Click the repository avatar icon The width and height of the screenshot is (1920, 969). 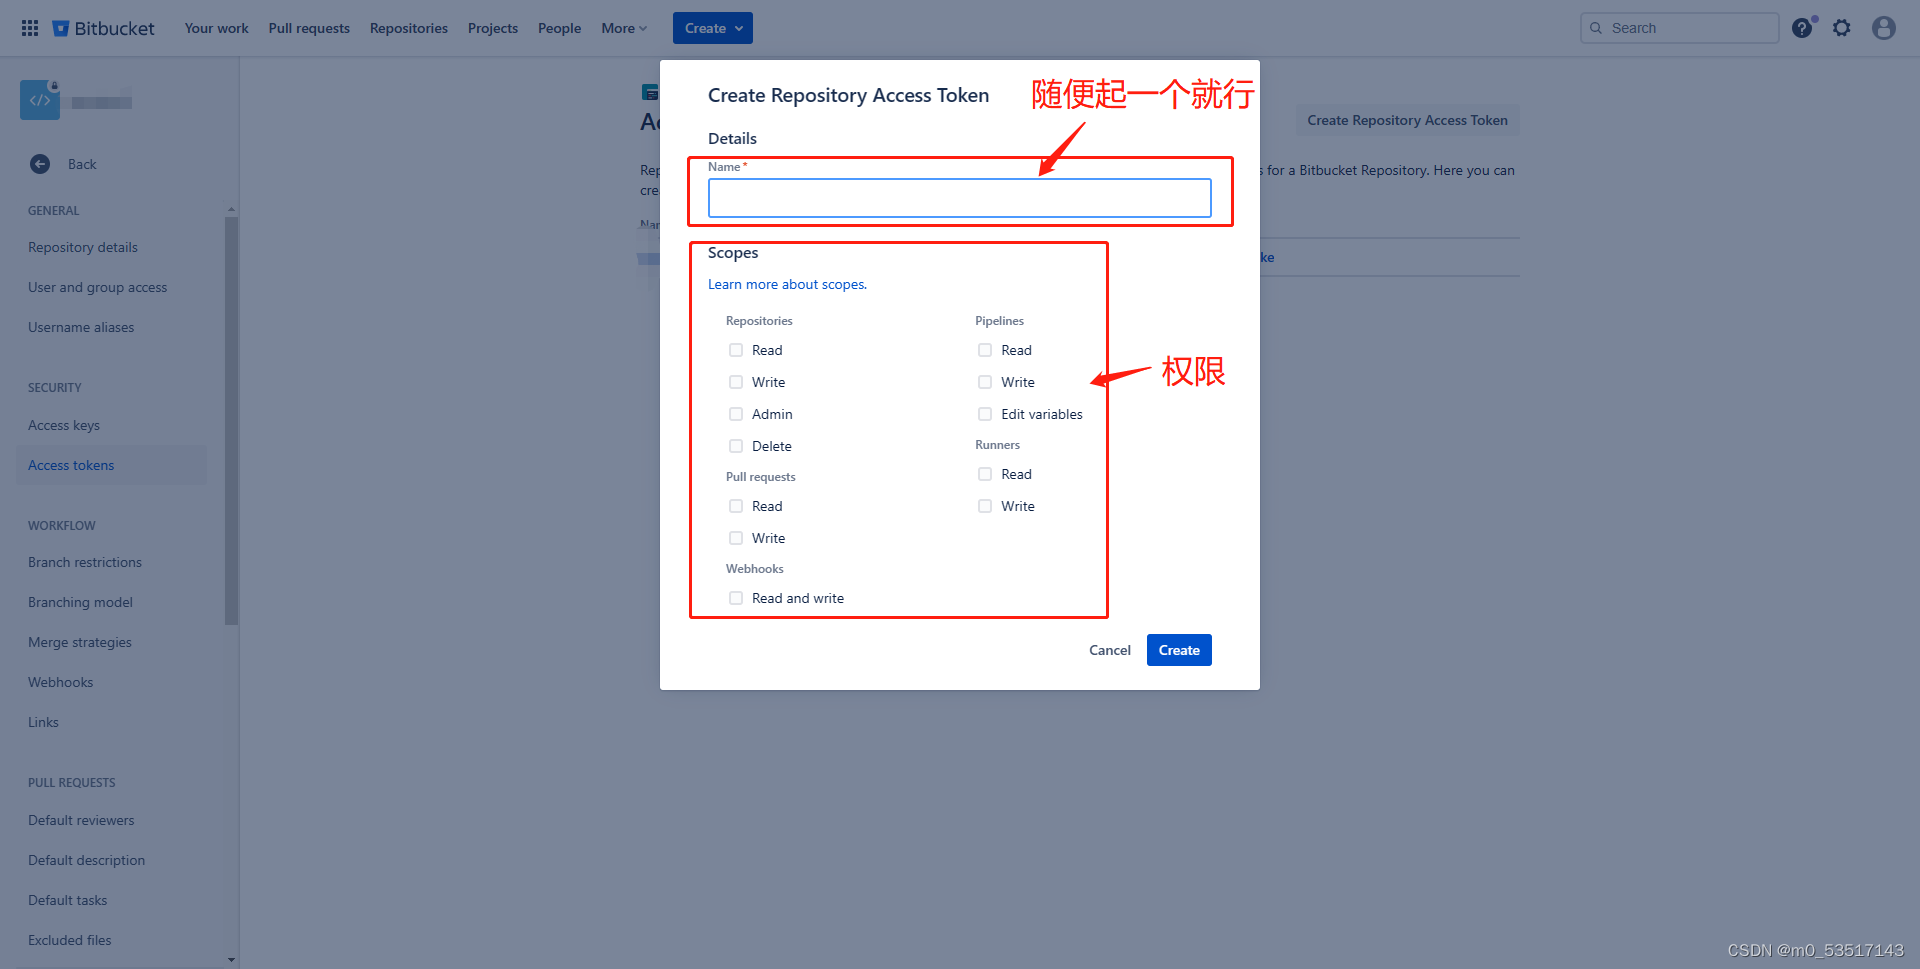pyautogui.click(x=39, y=99)
